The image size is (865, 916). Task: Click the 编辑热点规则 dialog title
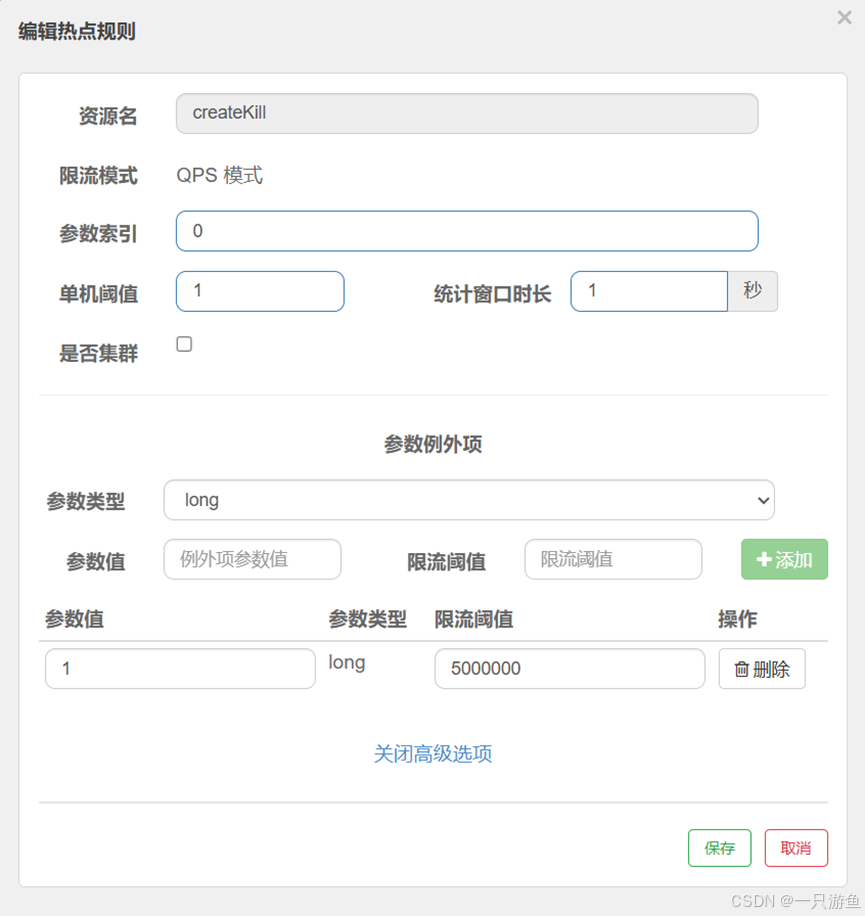77,31
